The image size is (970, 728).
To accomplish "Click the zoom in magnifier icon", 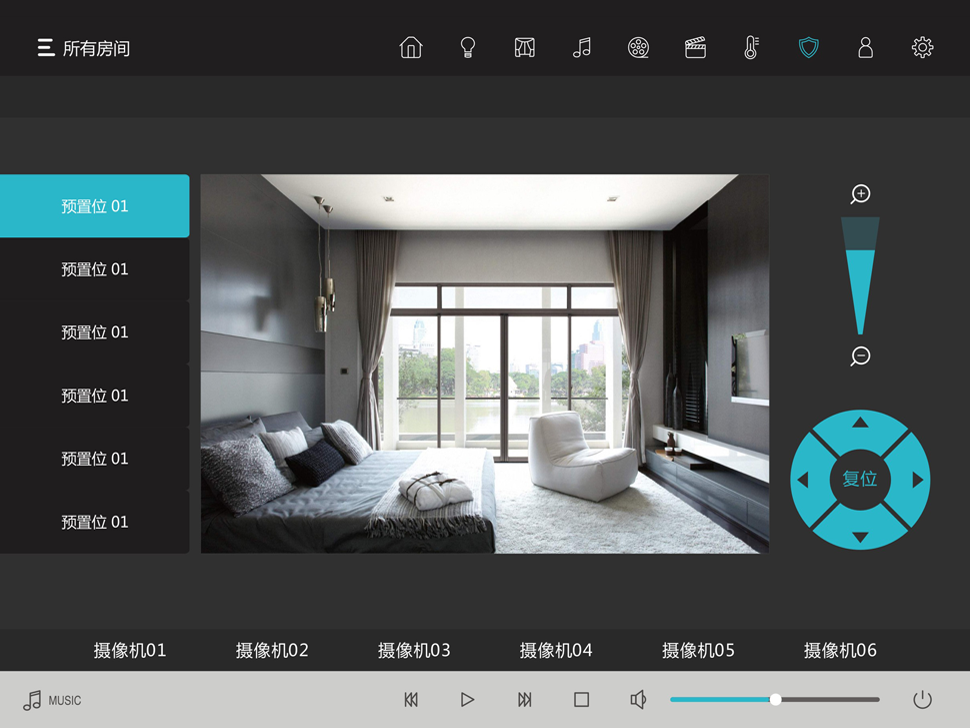I will (x=860, y=194).
